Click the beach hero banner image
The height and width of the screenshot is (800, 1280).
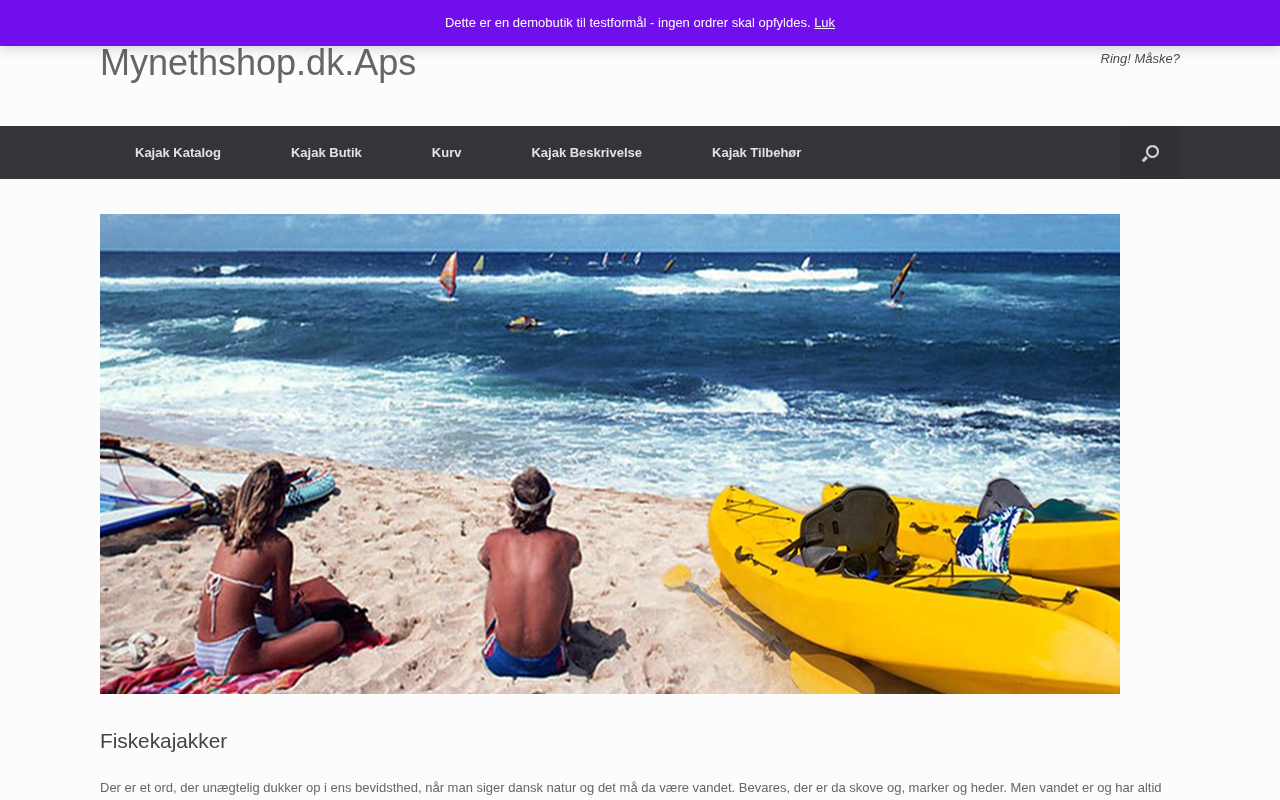[610, 454]
